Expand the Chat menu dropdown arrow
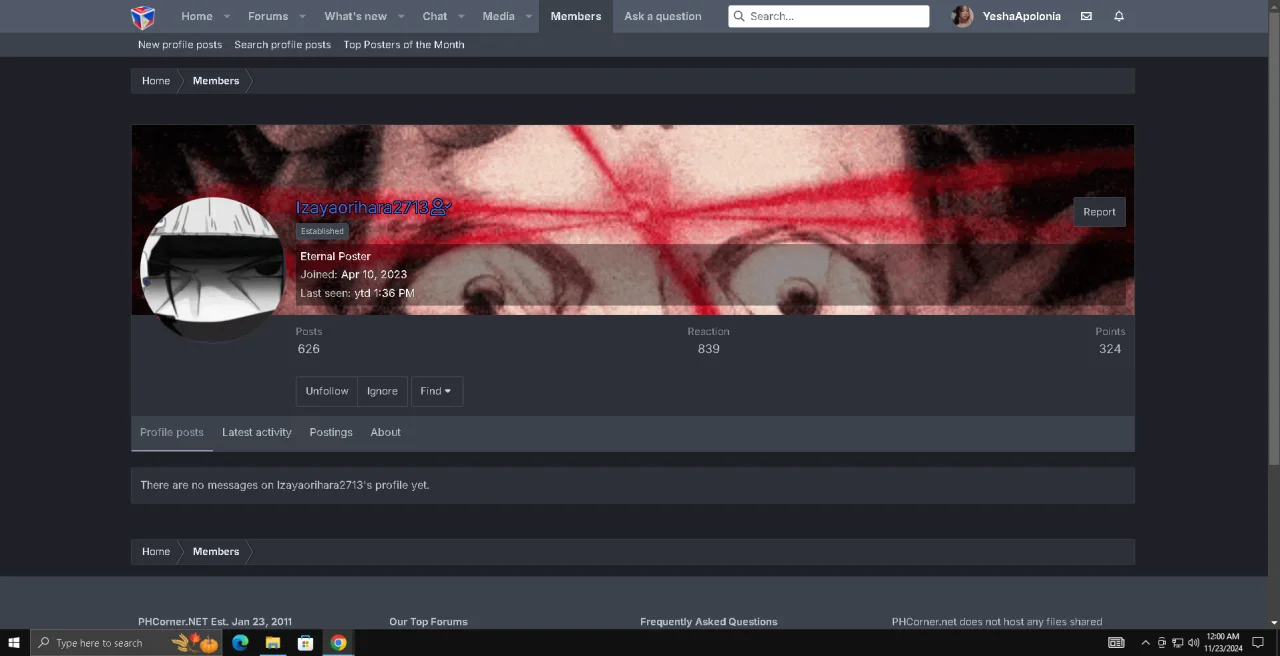 click(461, 16)
